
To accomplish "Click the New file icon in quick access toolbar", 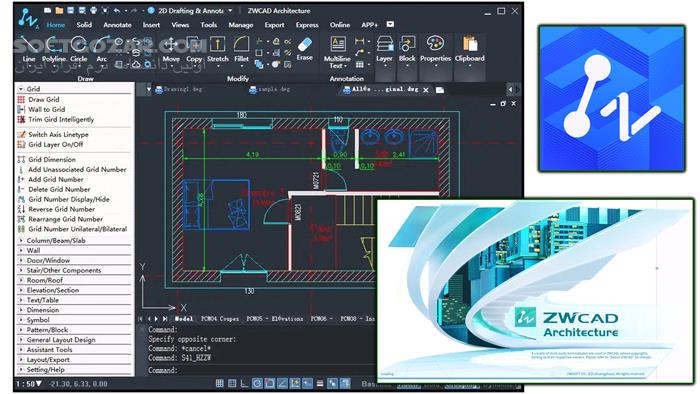I will tap(47, 10).
